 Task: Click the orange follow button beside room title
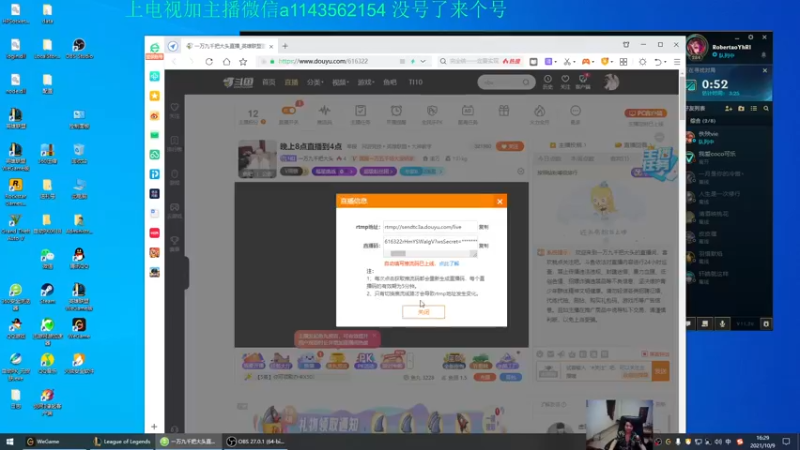[x=510, y=146]
